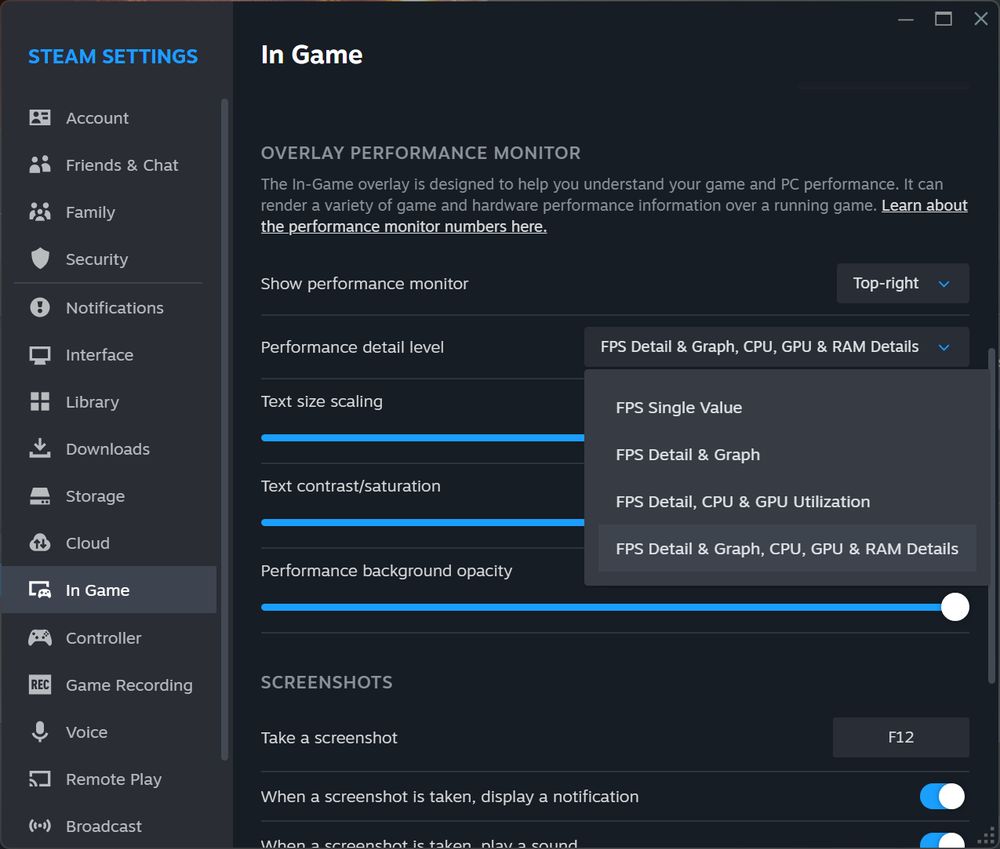Screen dimensions: 1000x849
Task: Close the Steam Settings window
Action: pyautogui.click(x=981, y=19)
